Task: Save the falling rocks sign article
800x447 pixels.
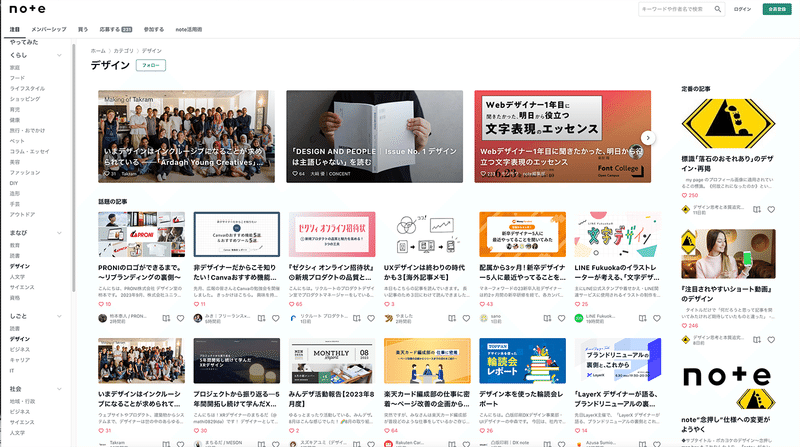Action: [x=757, y=209]
